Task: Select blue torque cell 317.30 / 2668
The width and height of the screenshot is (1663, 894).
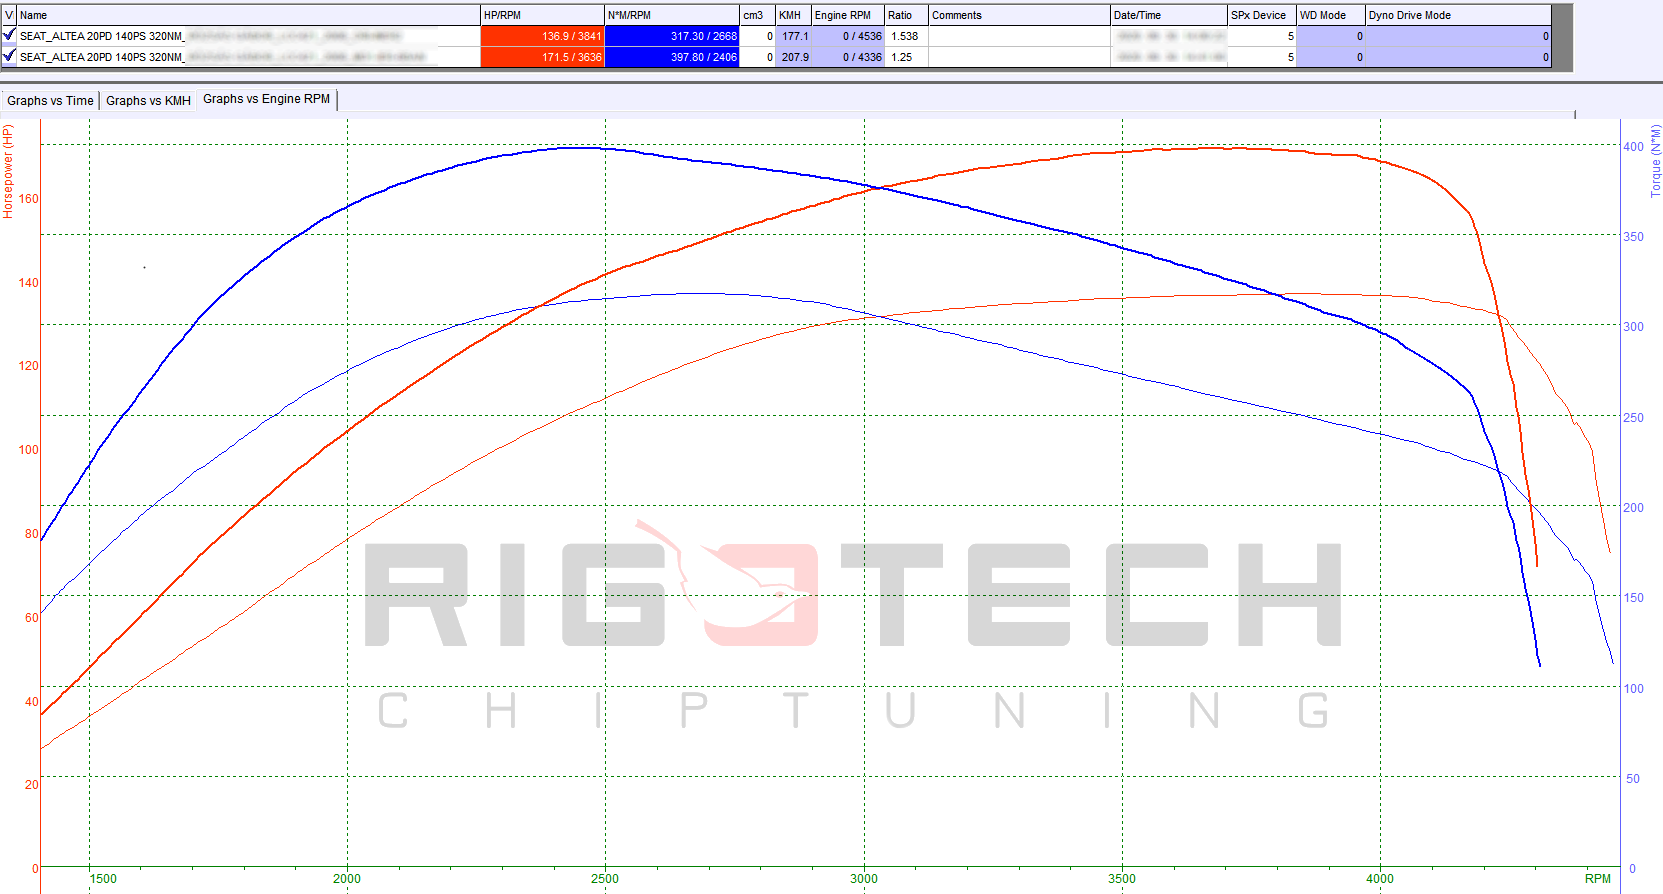Action: tap(672, 36)
